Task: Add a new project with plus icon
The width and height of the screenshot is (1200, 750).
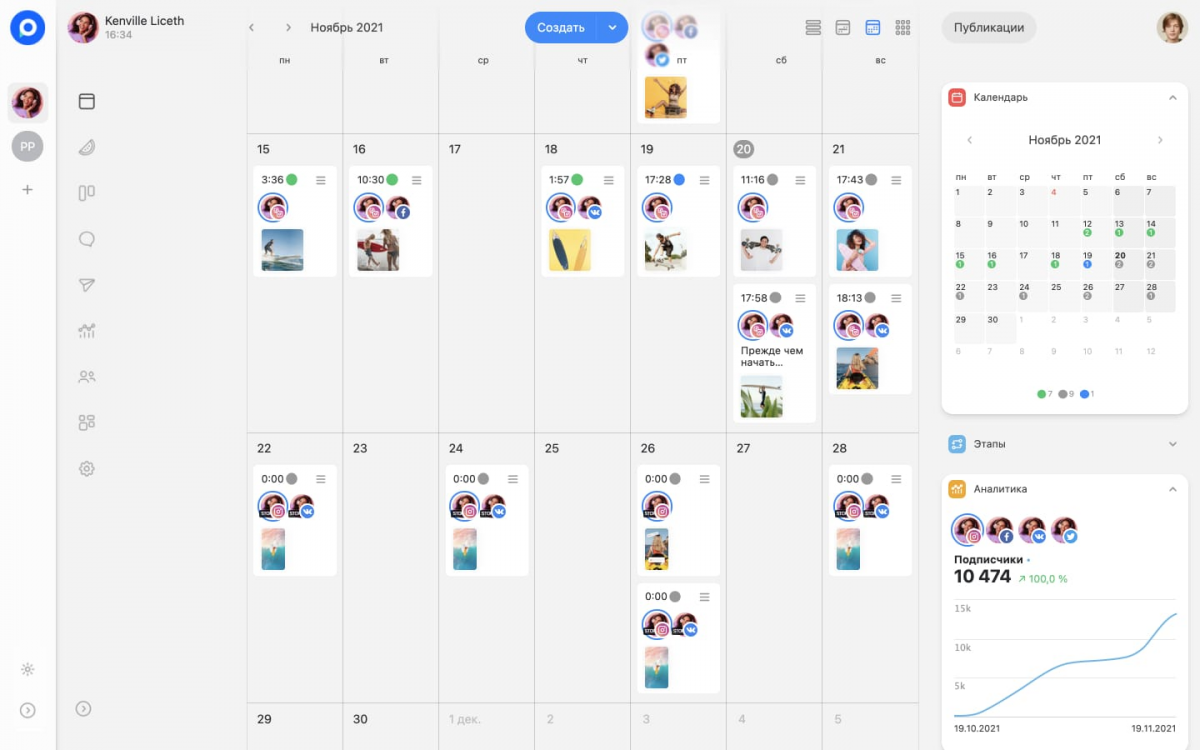Action: click(x=28, y=189)
